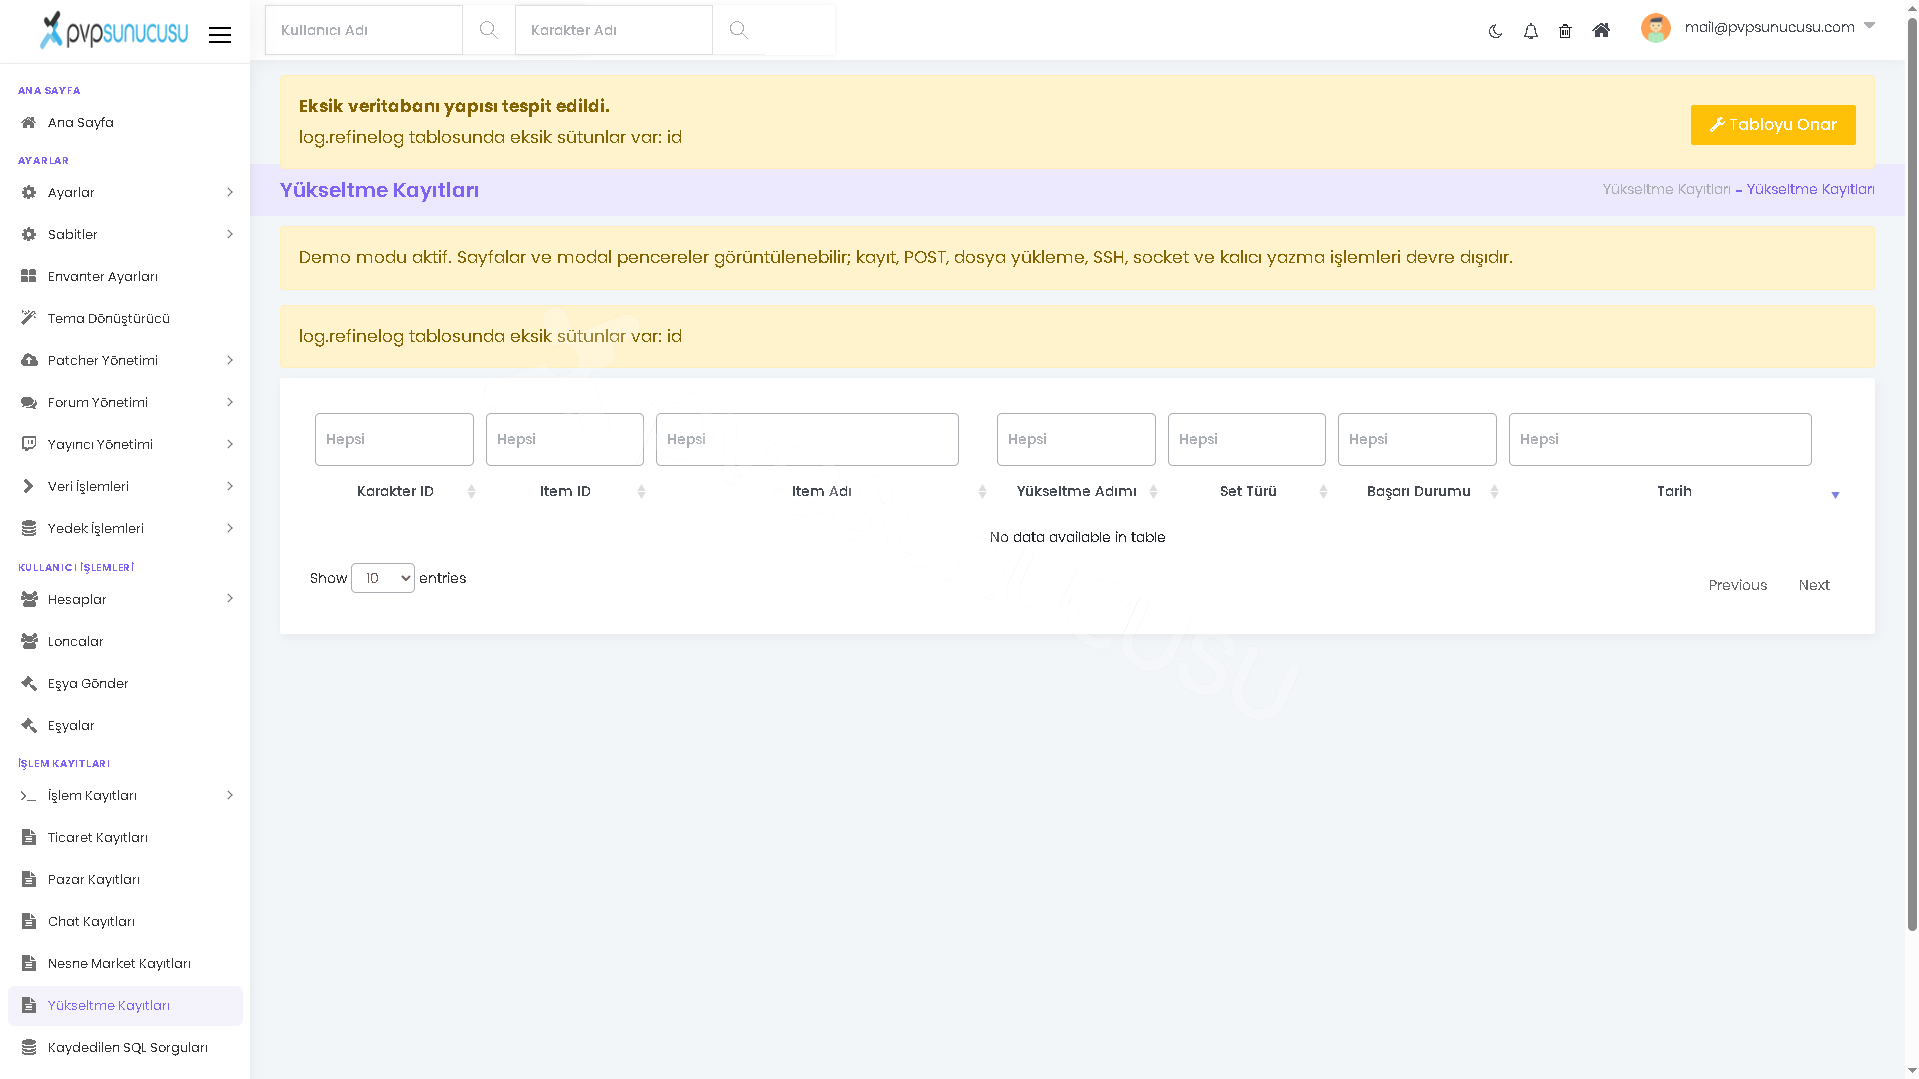Click the pvpsunucusu logo
Screen dimensions: 1919x1079
(114, 30)
